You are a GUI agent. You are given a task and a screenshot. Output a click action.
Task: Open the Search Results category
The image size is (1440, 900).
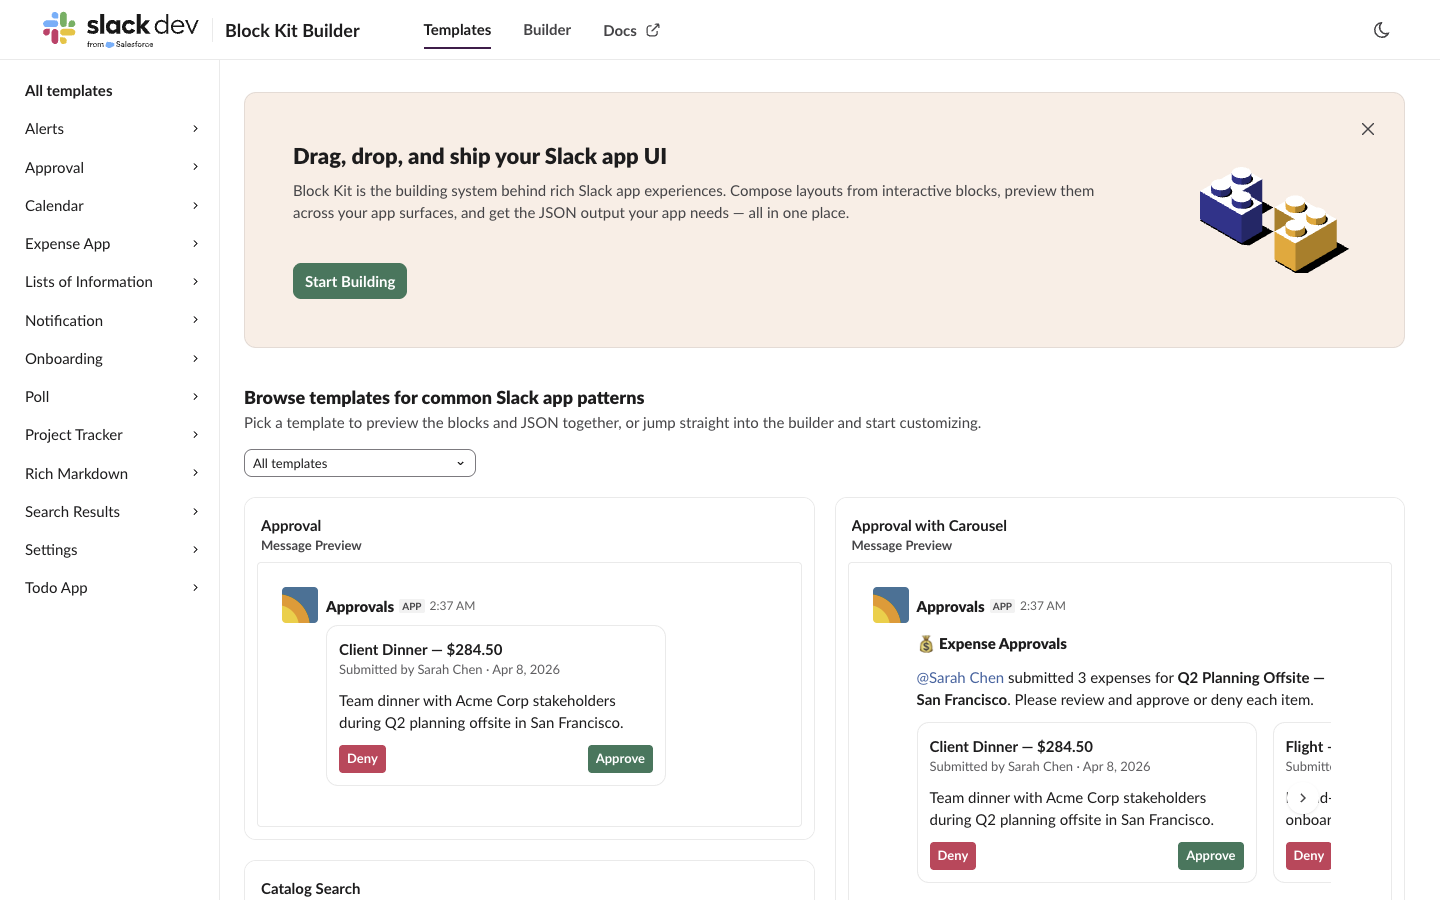73,512
